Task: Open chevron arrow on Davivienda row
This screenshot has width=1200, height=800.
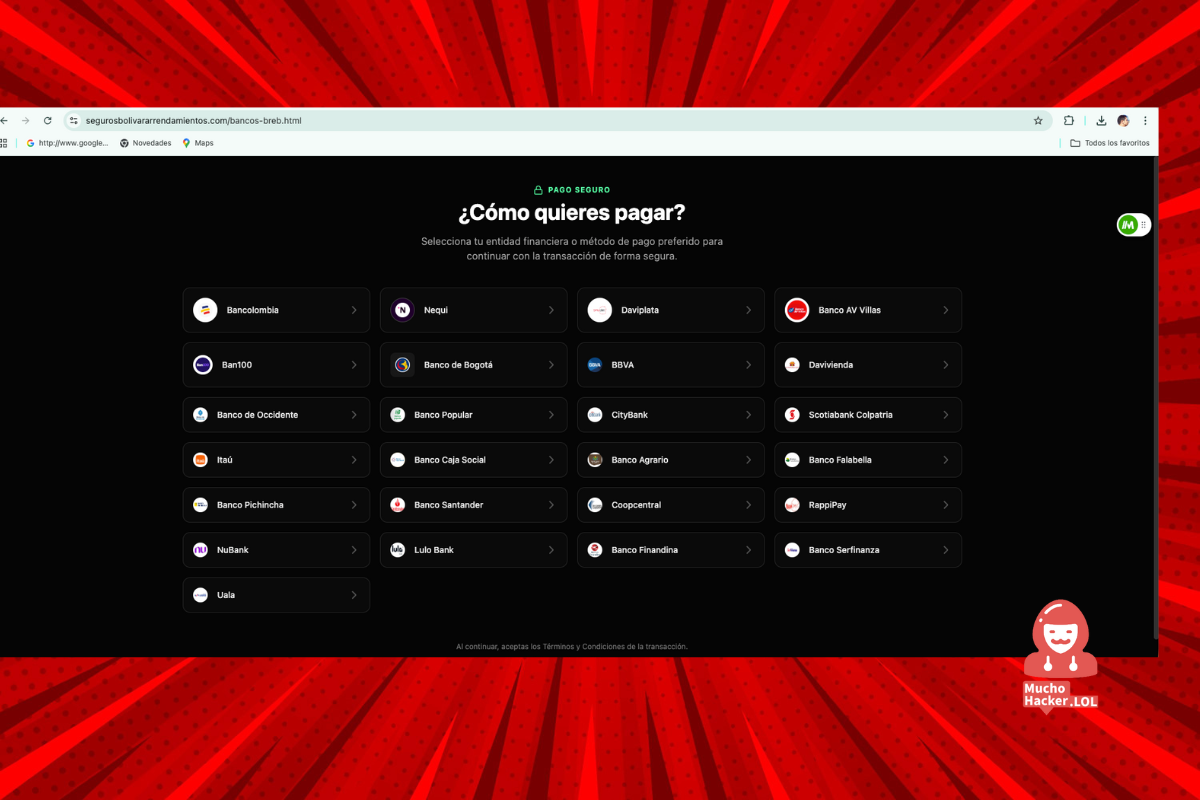Action: pyautogui.click(x=946, y=365)
